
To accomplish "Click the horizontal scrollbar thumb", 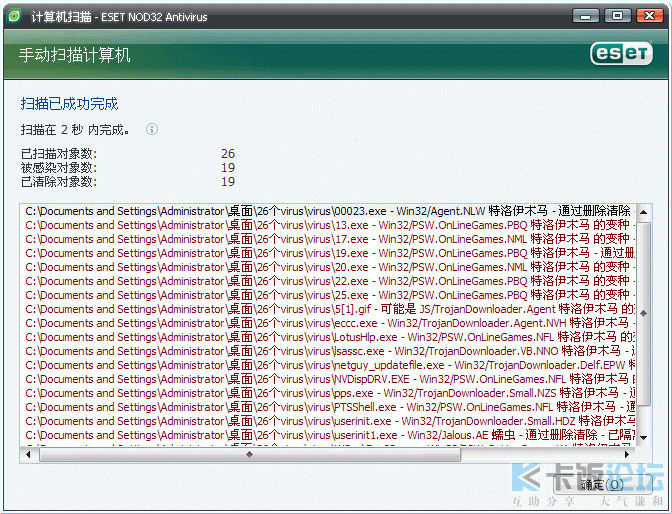I will (250, 454).
